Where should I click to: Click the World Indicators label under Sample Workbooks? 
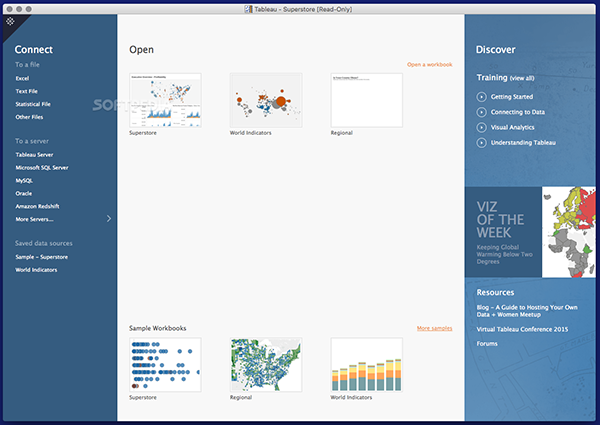point(351,397)
